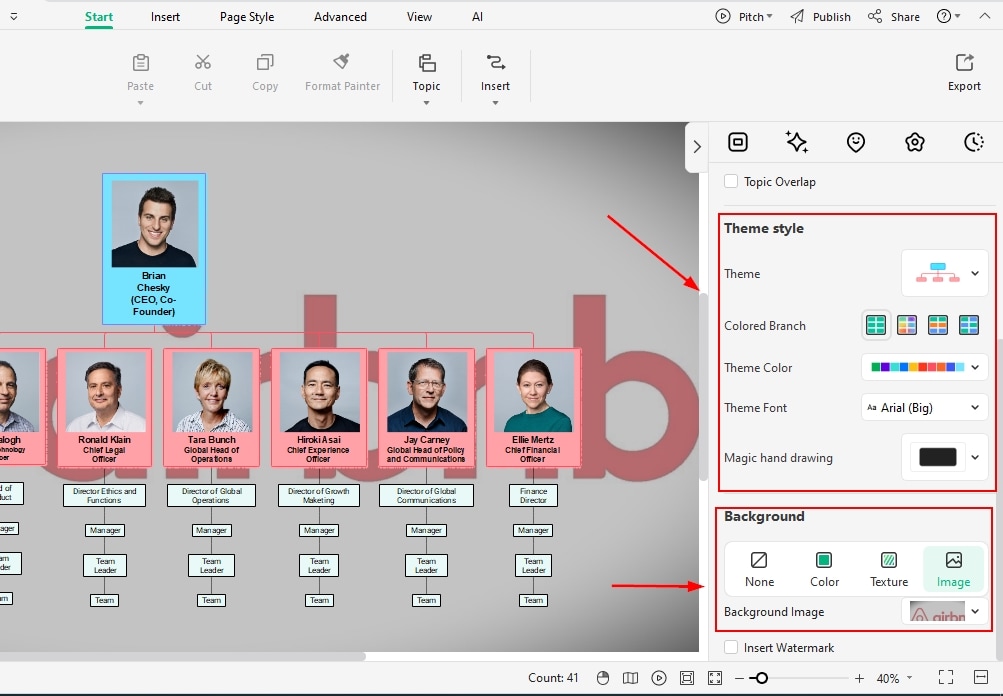
Task: Open the Theme dropdown
Action: tap(945, 273)
